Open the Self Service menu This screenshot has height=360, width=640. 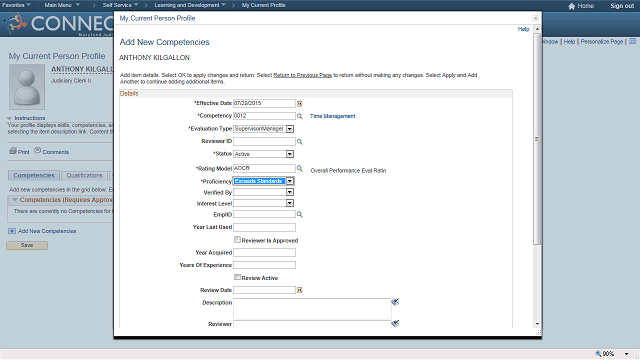[x=120, y=5]
